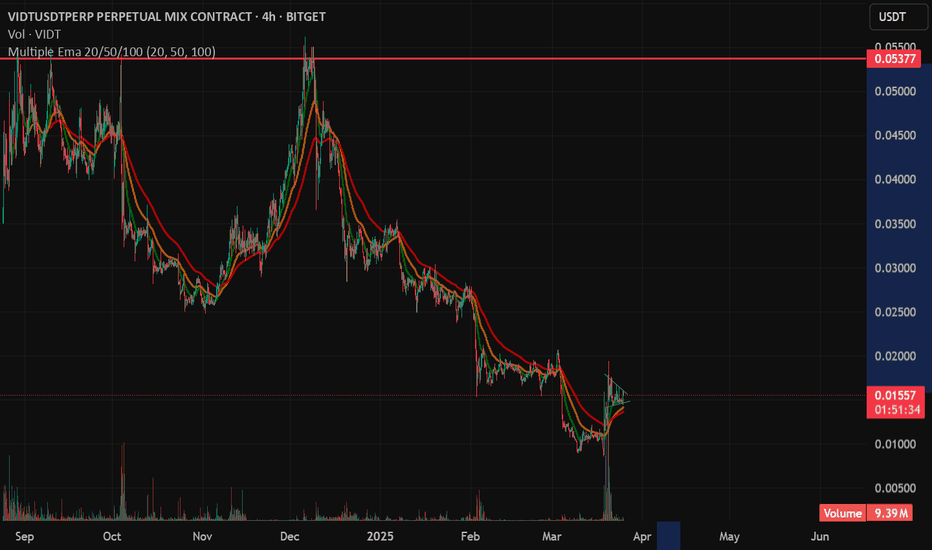Click the 2025 label on time axis
This screenshot has height=550, width=932.
pyautogui.click(x=380, y=536)
